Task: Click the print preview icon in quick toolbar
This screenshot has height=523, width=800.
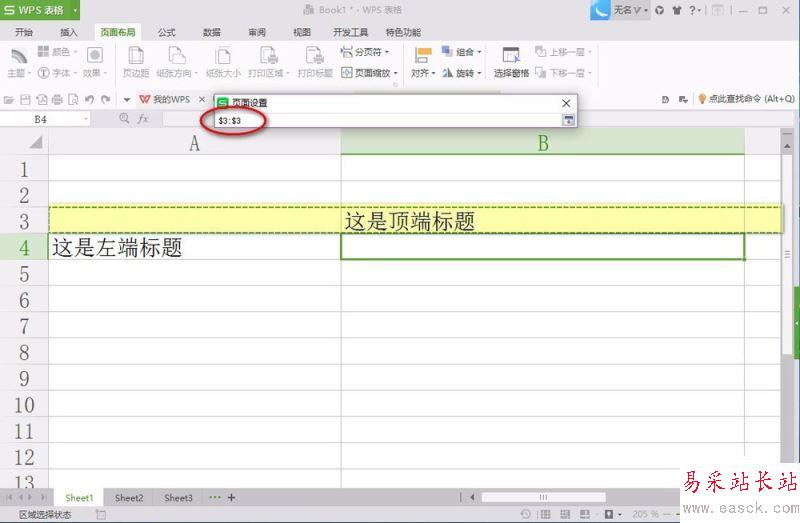Action: point(73,99)
